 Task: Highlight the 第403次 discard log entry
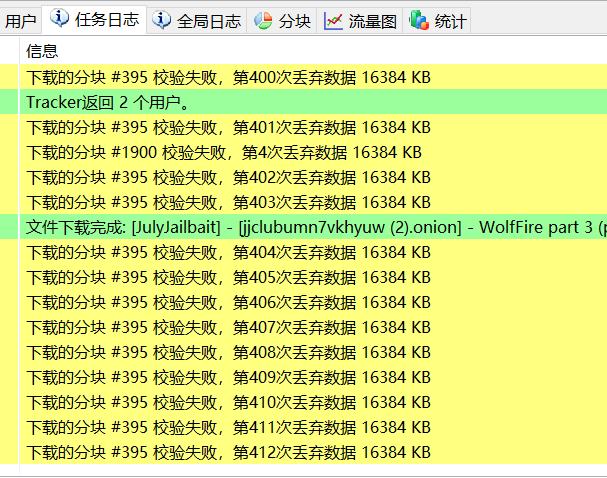tap(228, 202)
